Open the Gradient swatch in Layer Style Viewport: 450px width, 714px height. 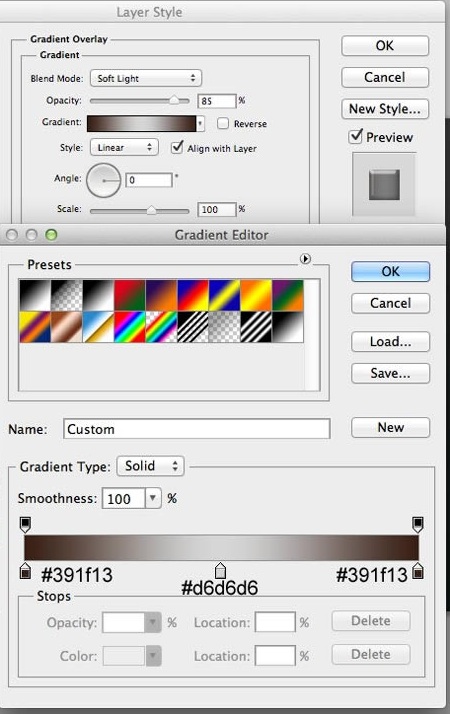(x=141, y=123)
